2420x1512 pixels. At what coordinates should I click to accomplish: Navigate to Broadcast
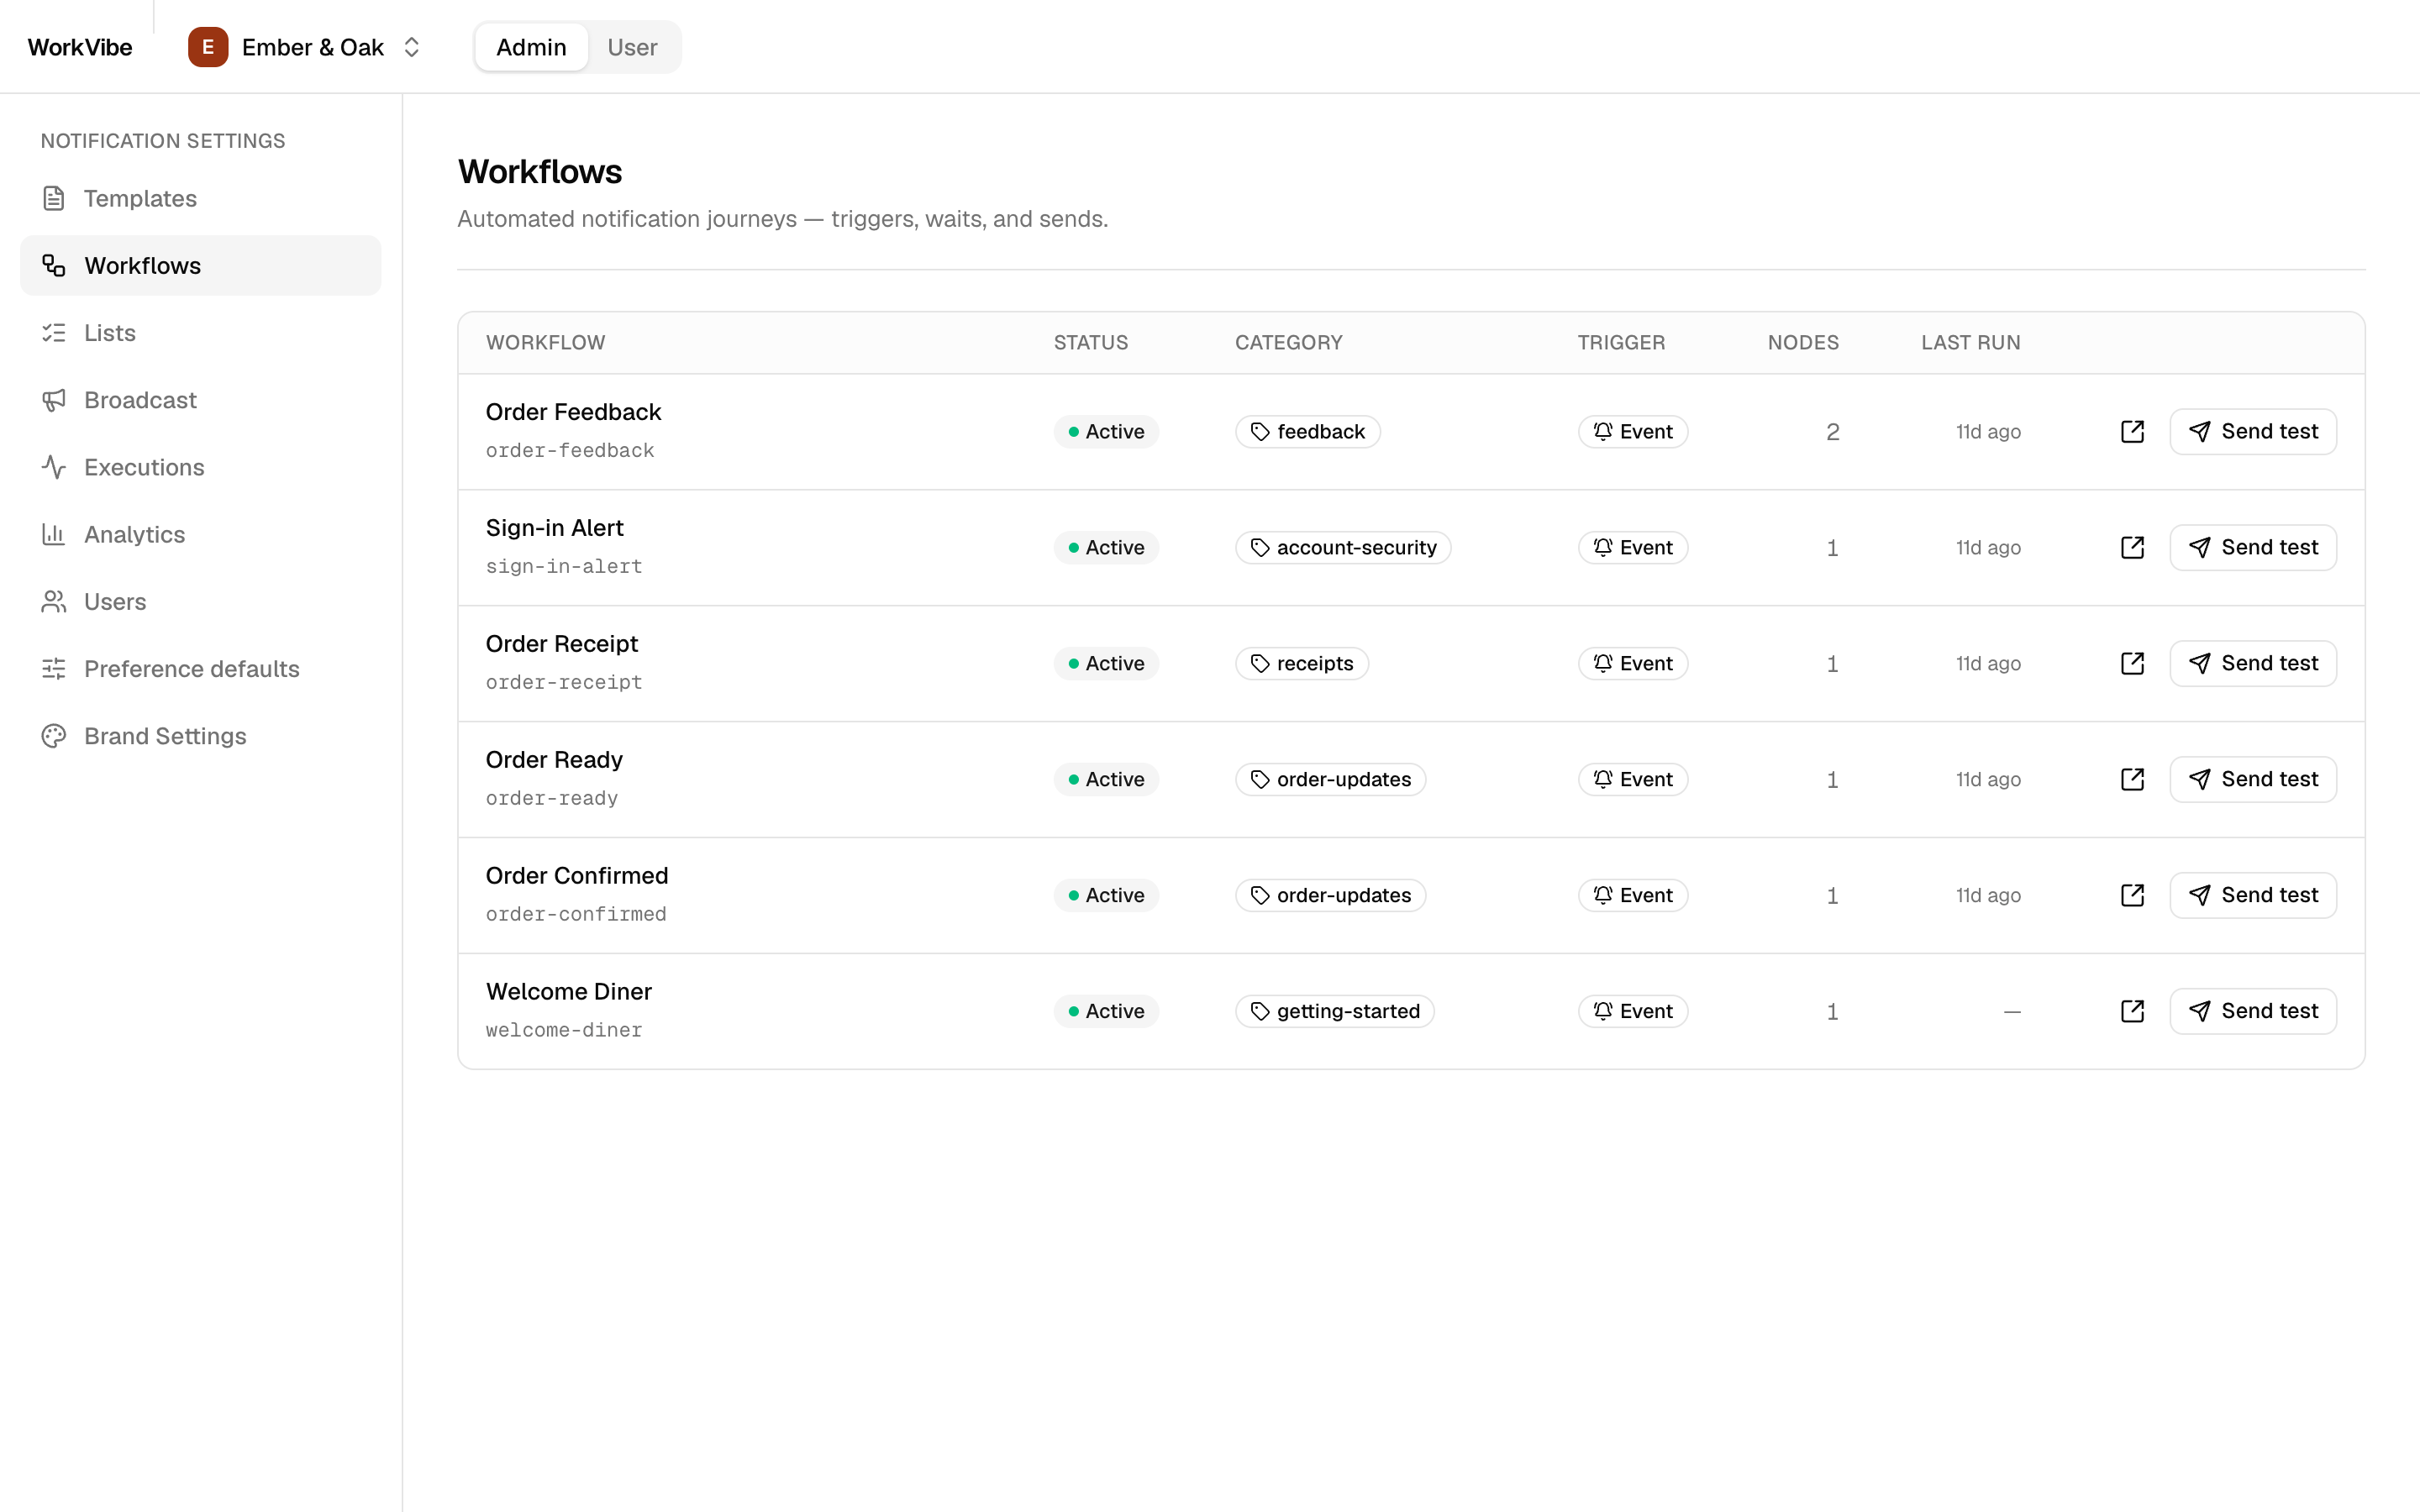coord(201,399)
